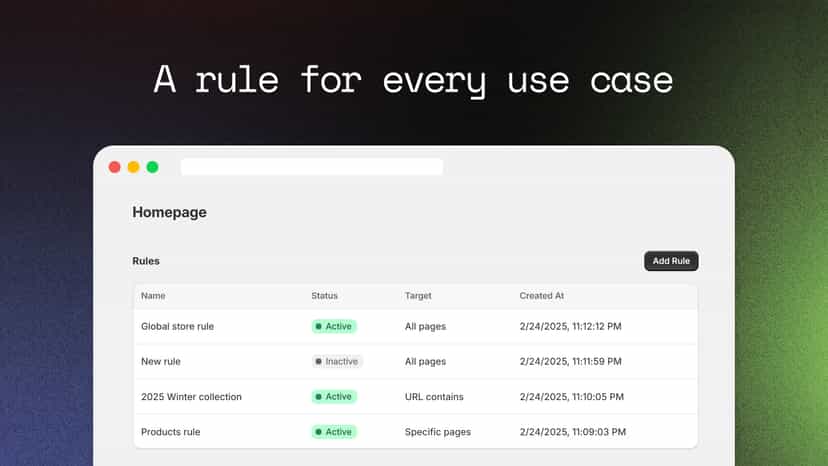Click the browser address bar field
Image resolution: width=828 pixels, height=466 pixels.
coord(312,167)
